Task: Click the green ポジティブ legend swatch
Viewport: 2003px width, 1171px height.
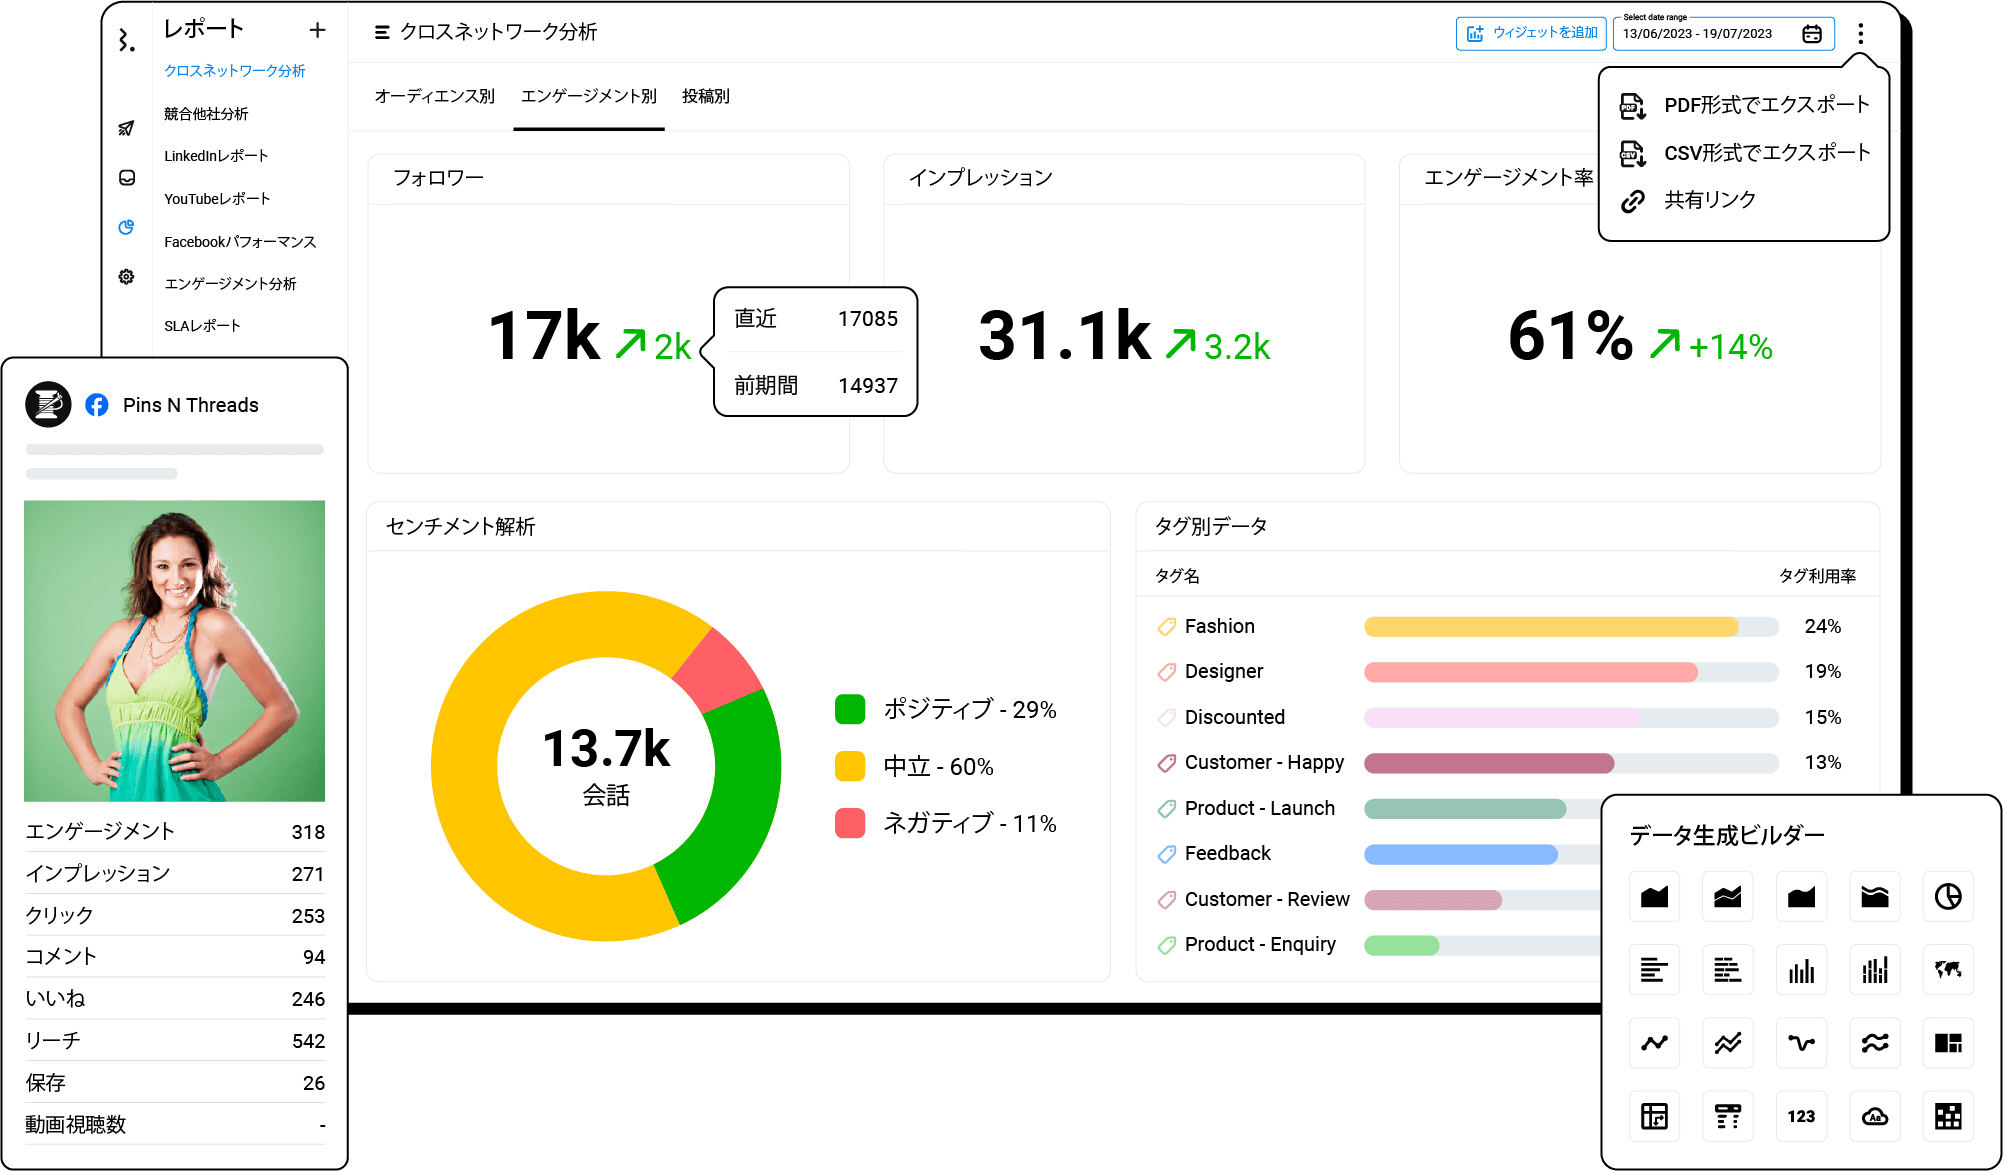Action: pos(850,709)
